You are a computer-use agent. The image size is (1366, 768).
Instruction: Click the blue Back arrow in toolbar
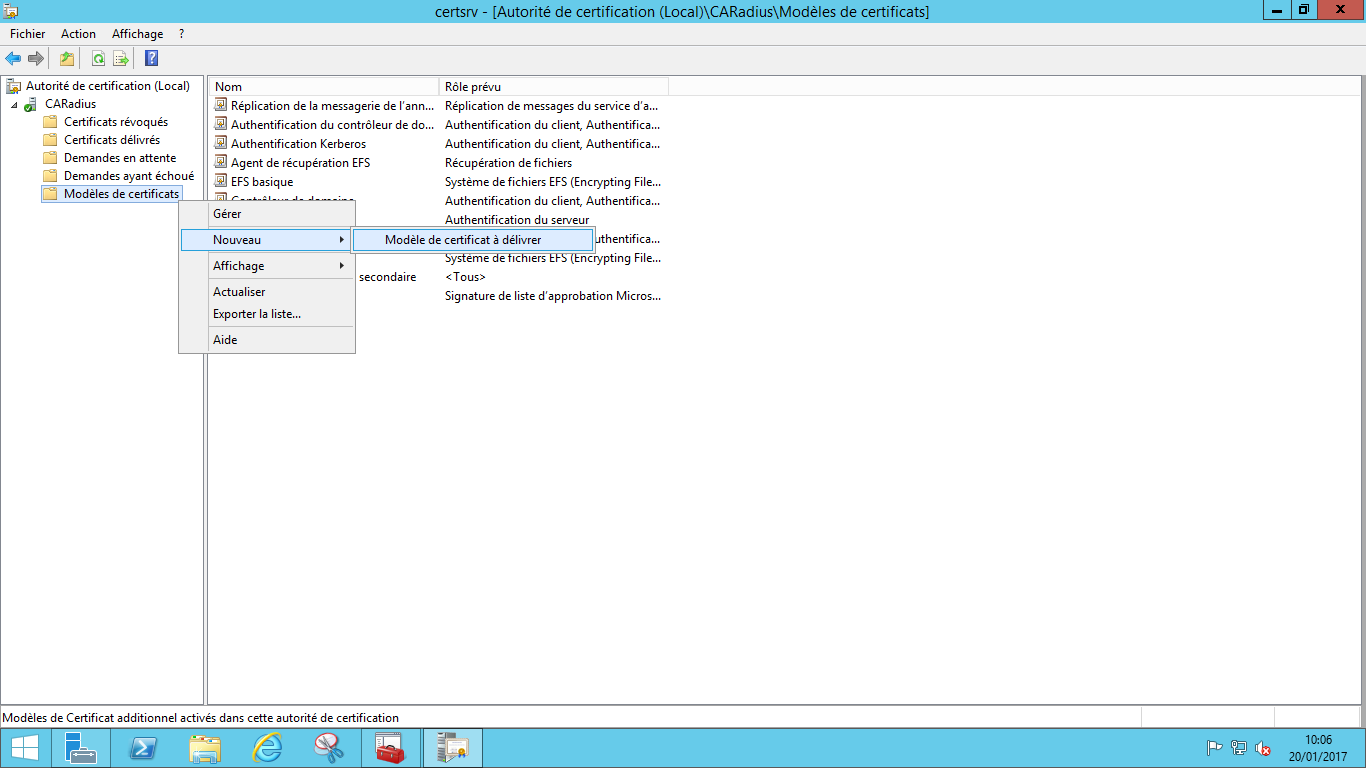pyautogui.click(x=13, y=58)
